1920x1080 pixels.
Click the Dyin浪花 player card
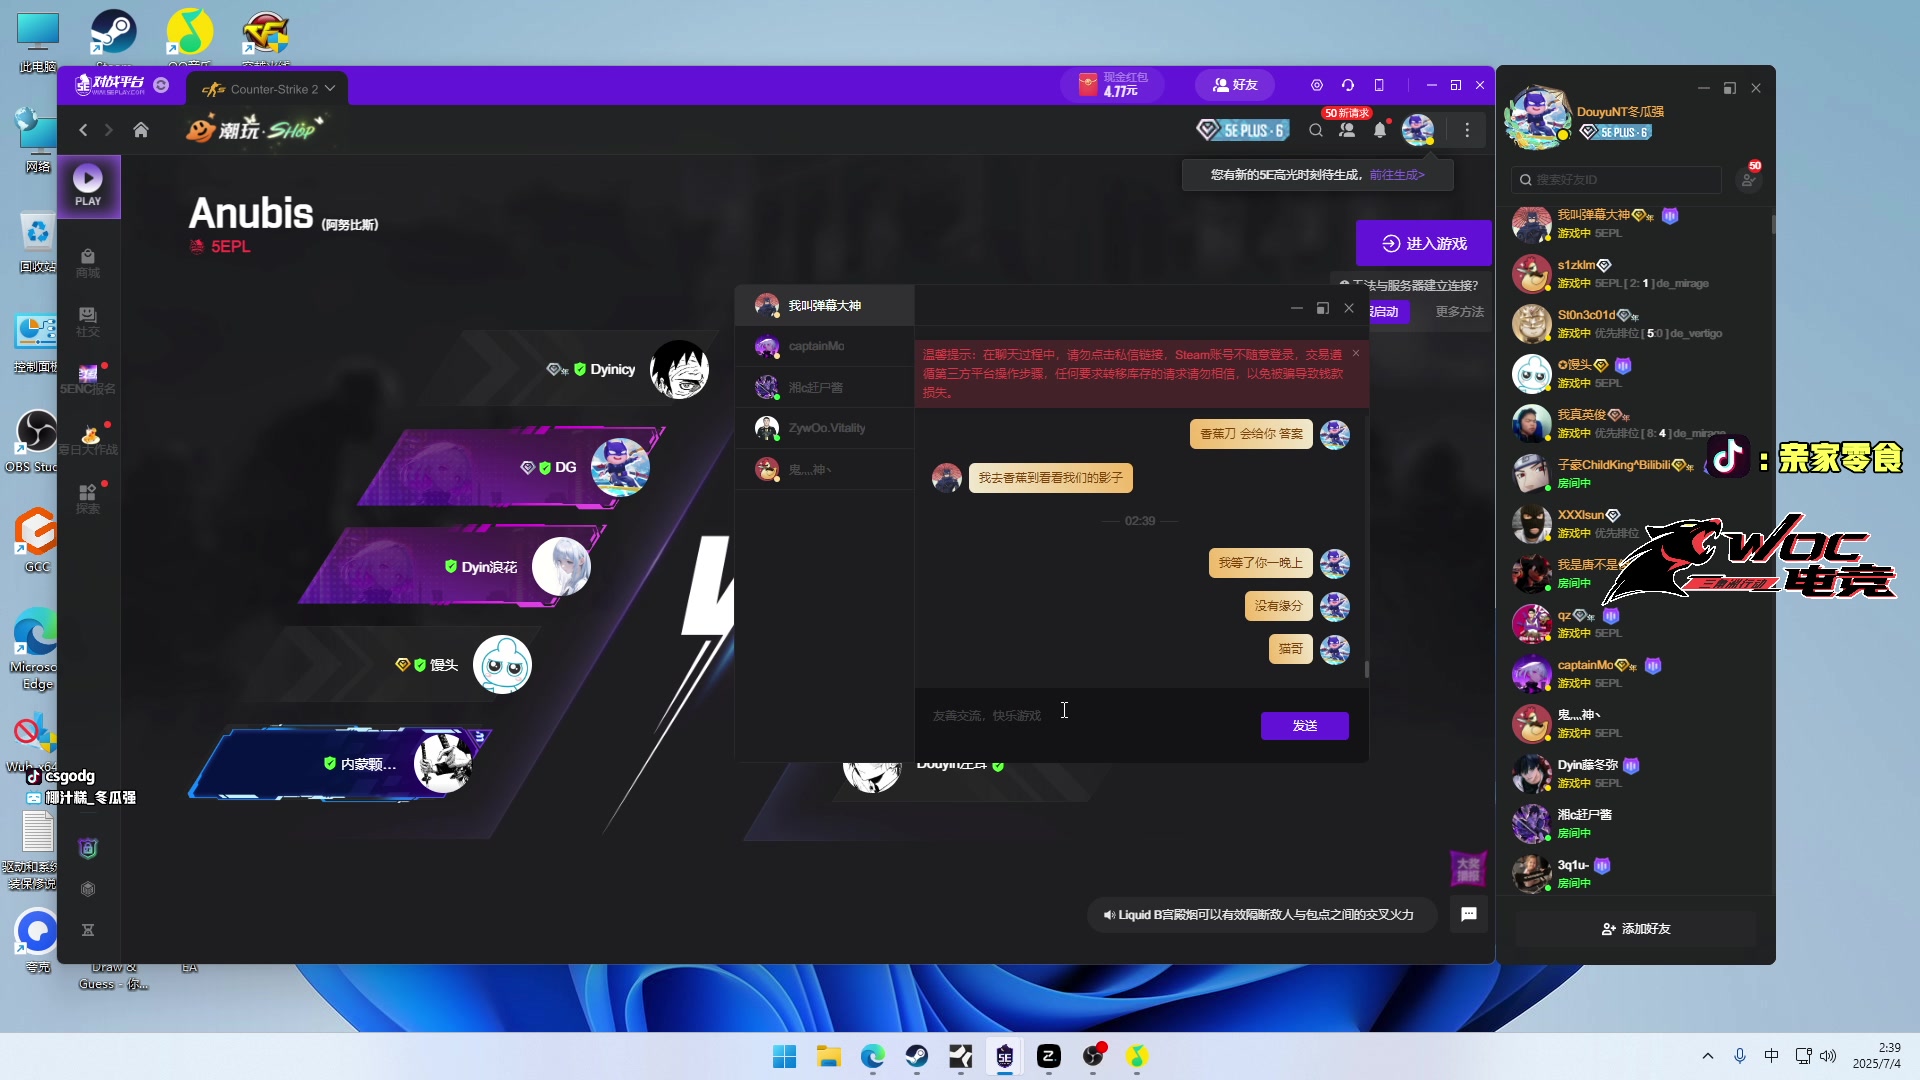tap(452, 566)
